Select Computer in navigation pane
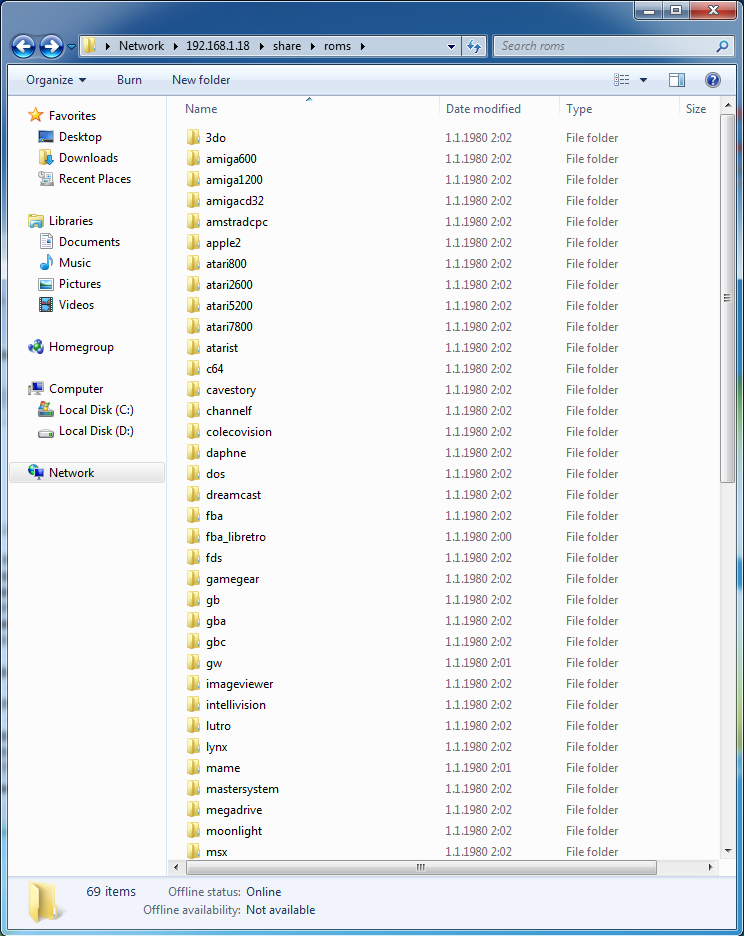Screen dimensions: 745x936 tap(76, 389)
